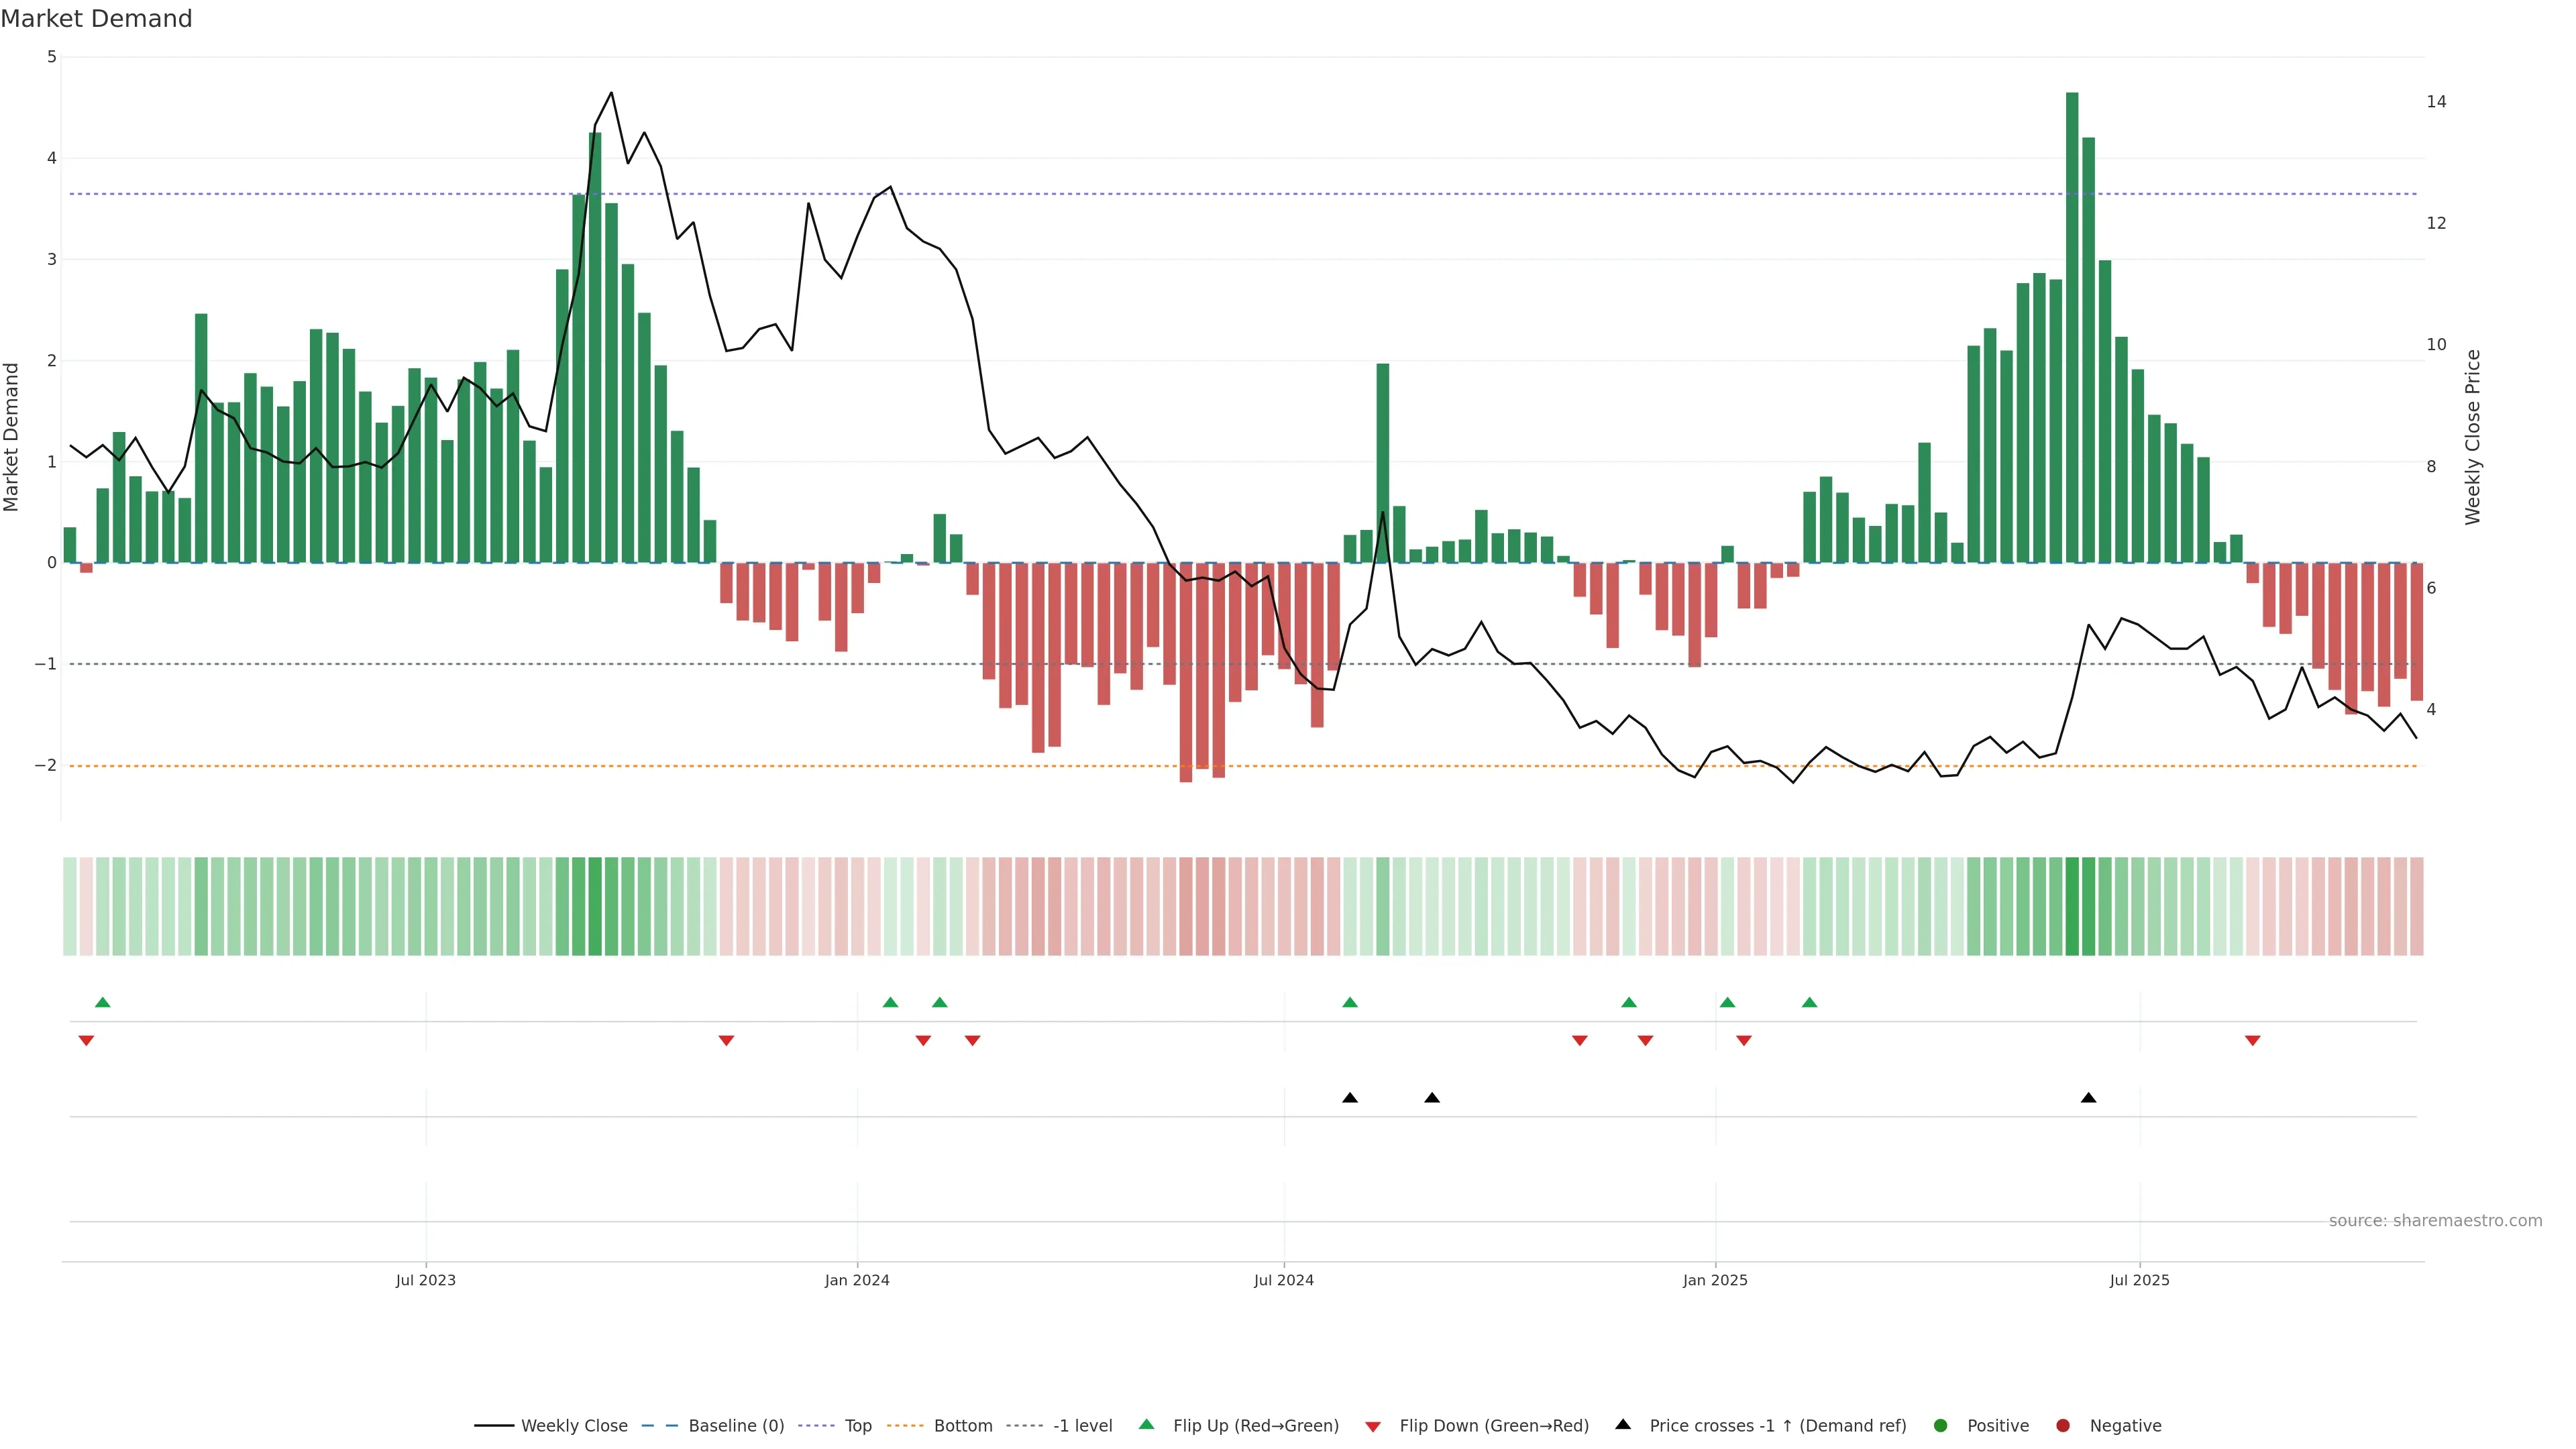Screen dimensions: 2576x1449
Task: Click black Price crosses legend triangle
Action: [1623, 1424]
